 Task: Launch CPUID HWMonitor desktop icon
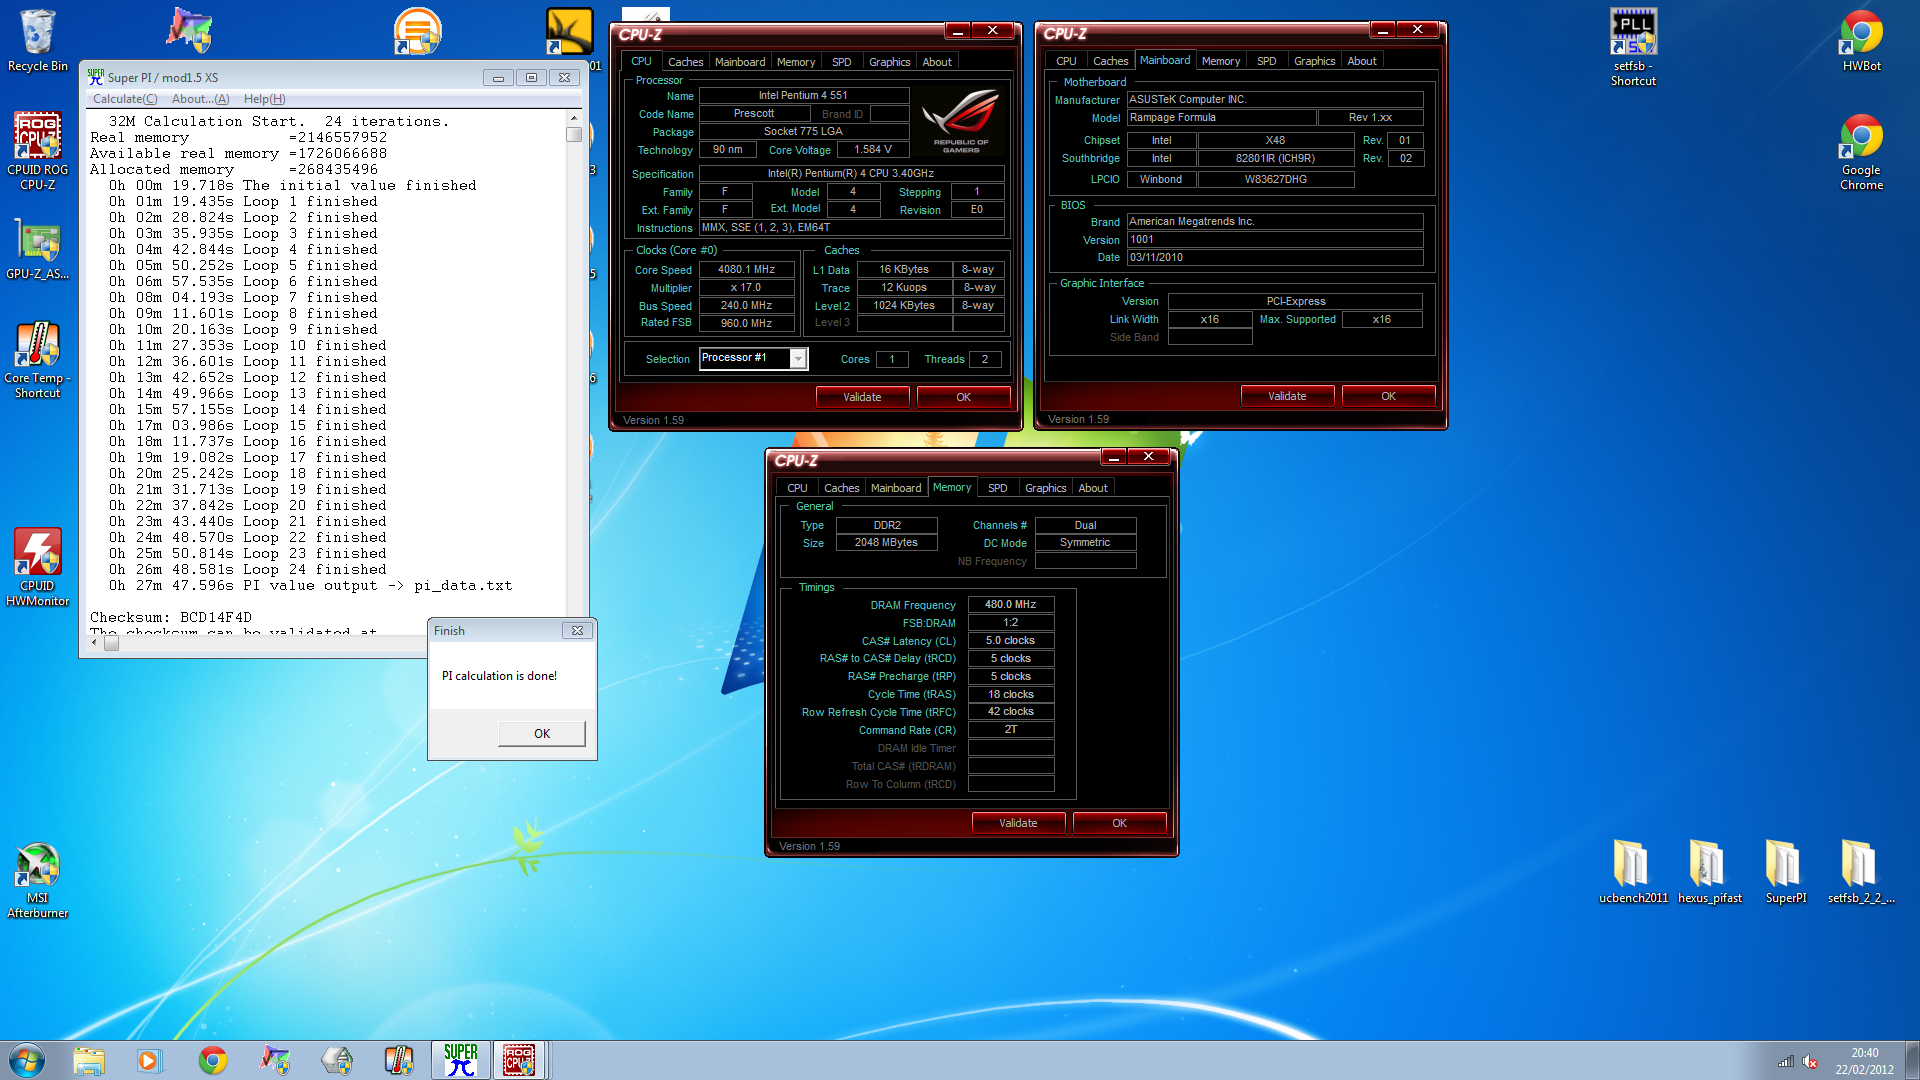[37, 567]
